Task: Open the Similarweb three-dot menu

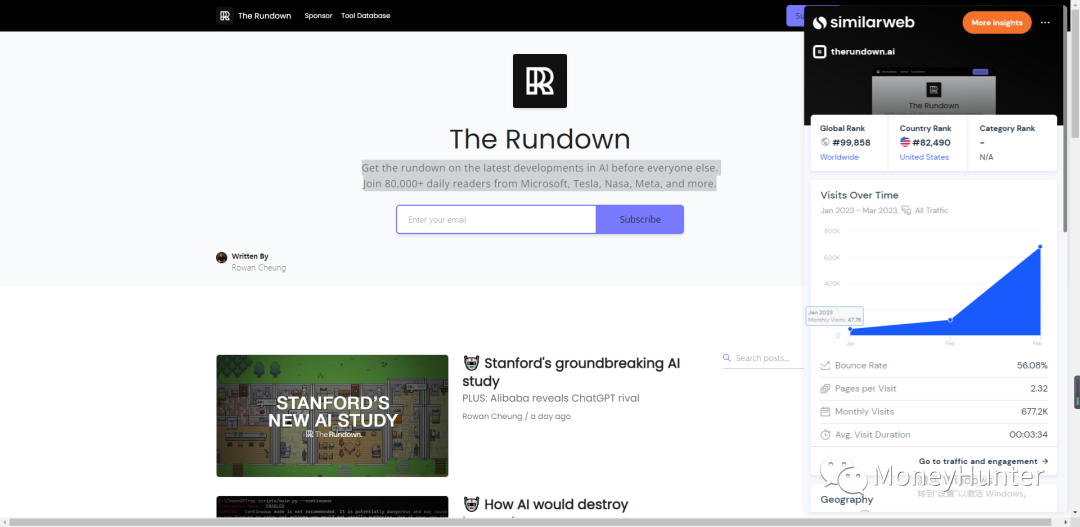Action: [x=1046, y=23]
